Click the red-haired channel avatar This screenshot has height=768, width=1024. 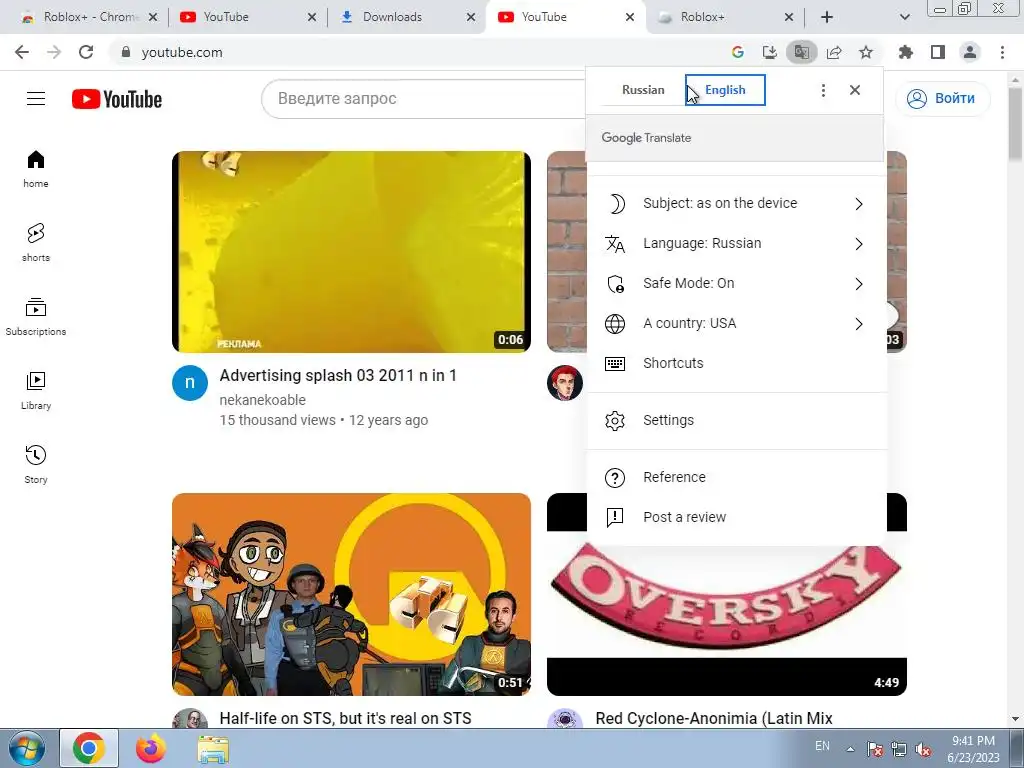click(x=565, y=383)
